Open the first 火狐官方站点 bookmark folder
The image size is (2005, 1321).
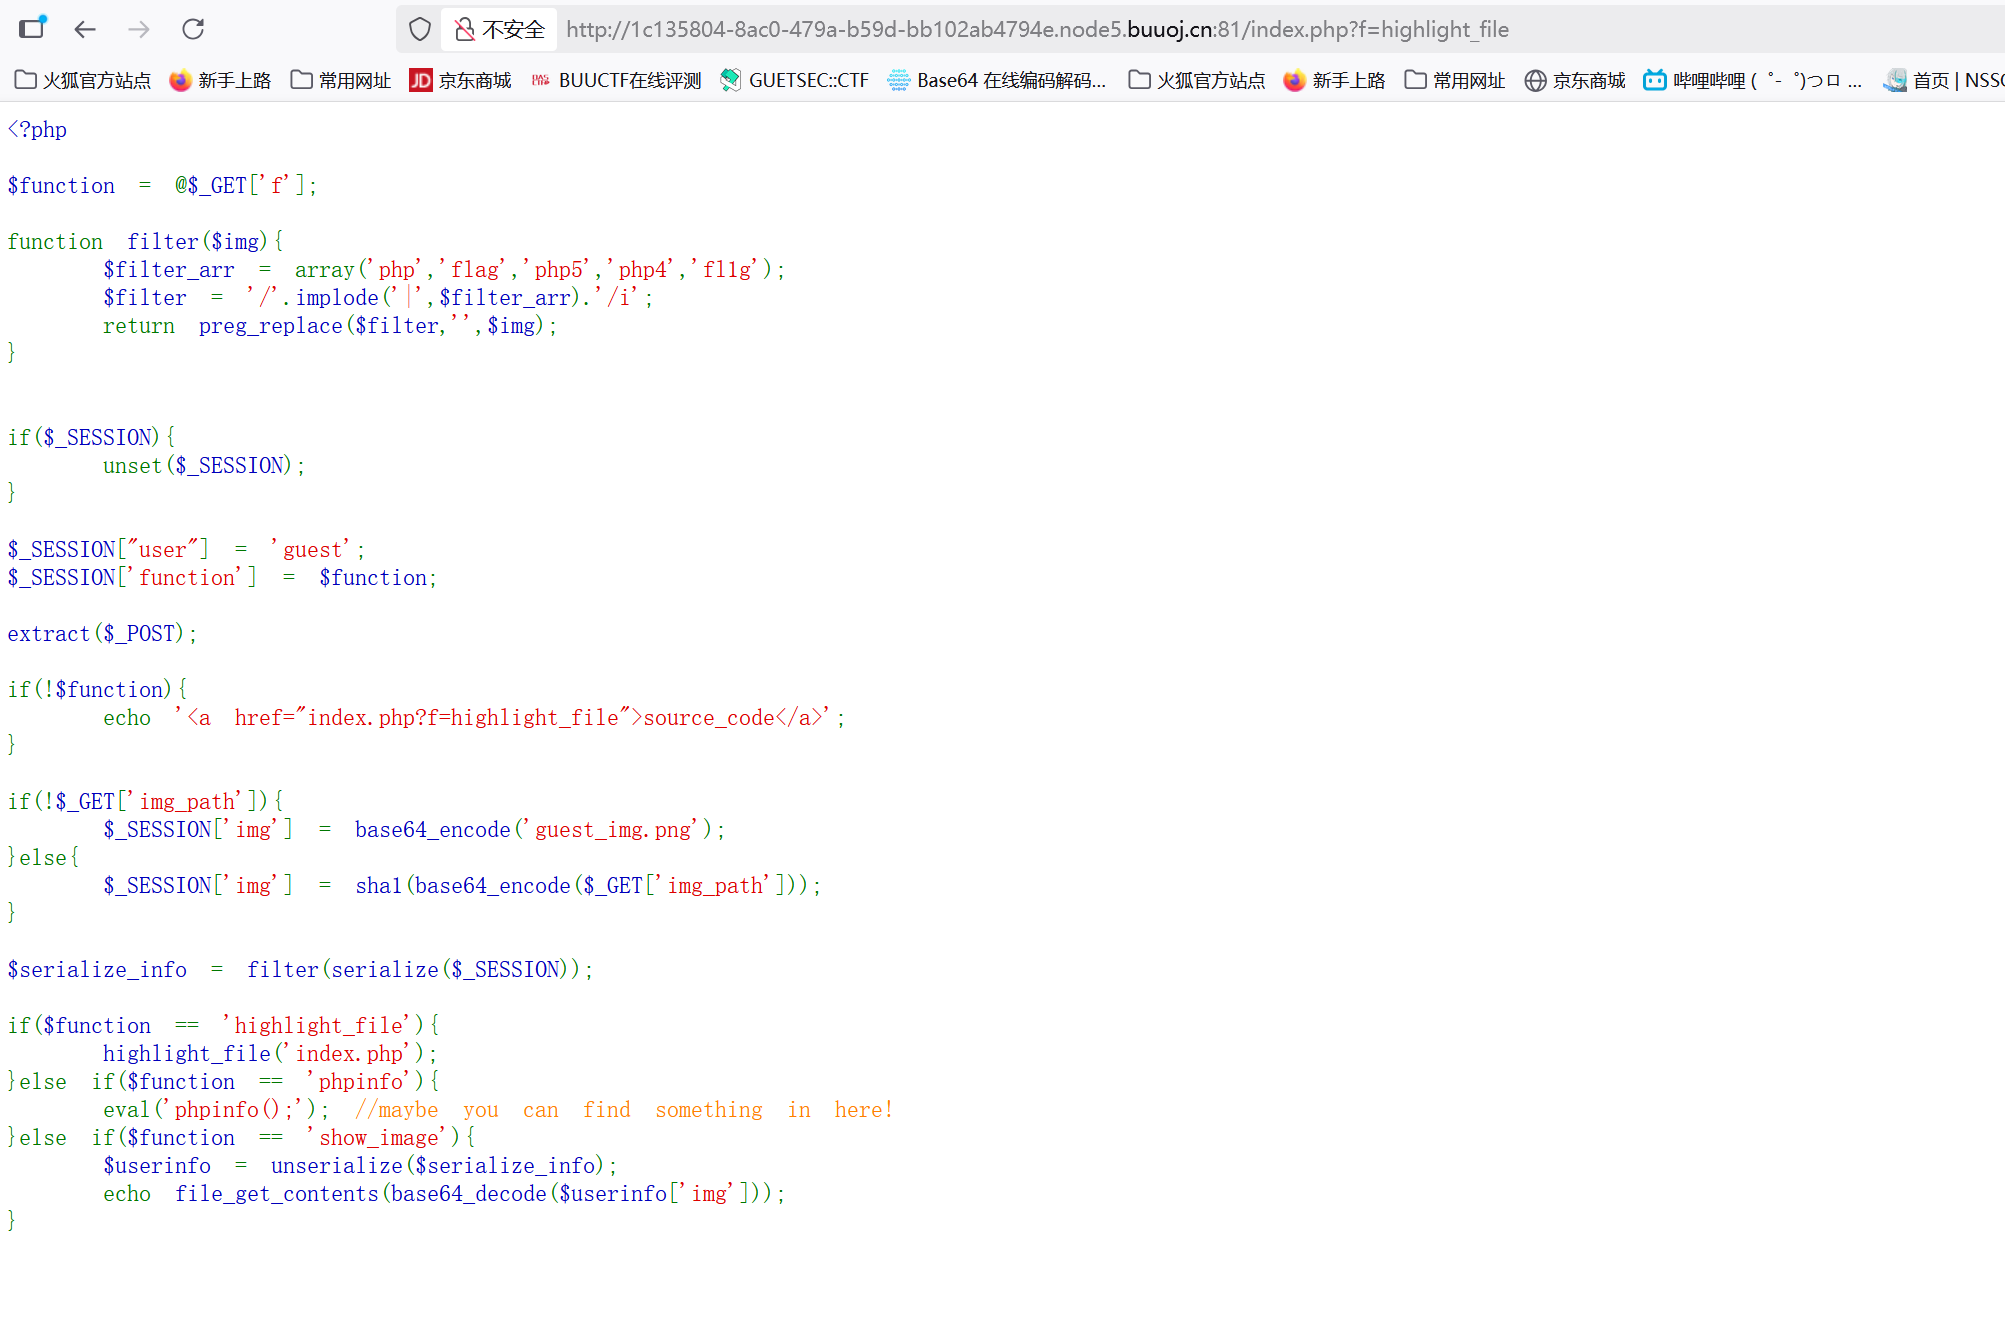(83, 80)
